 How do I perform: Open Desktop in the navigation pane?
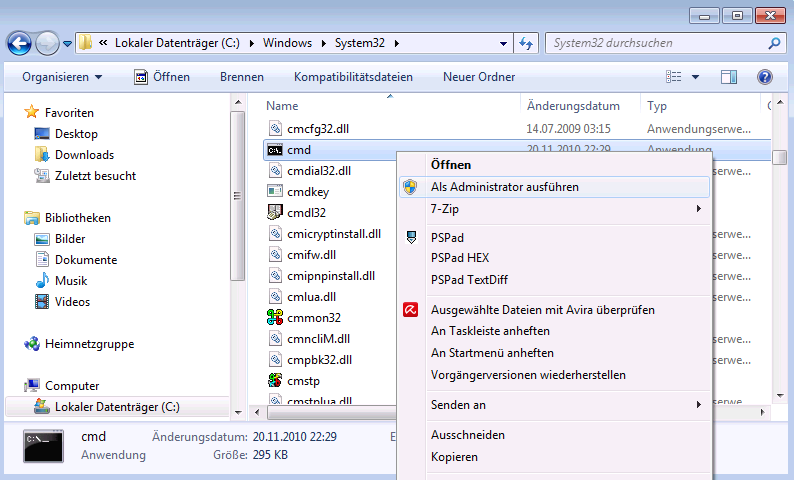click(76, 134)
